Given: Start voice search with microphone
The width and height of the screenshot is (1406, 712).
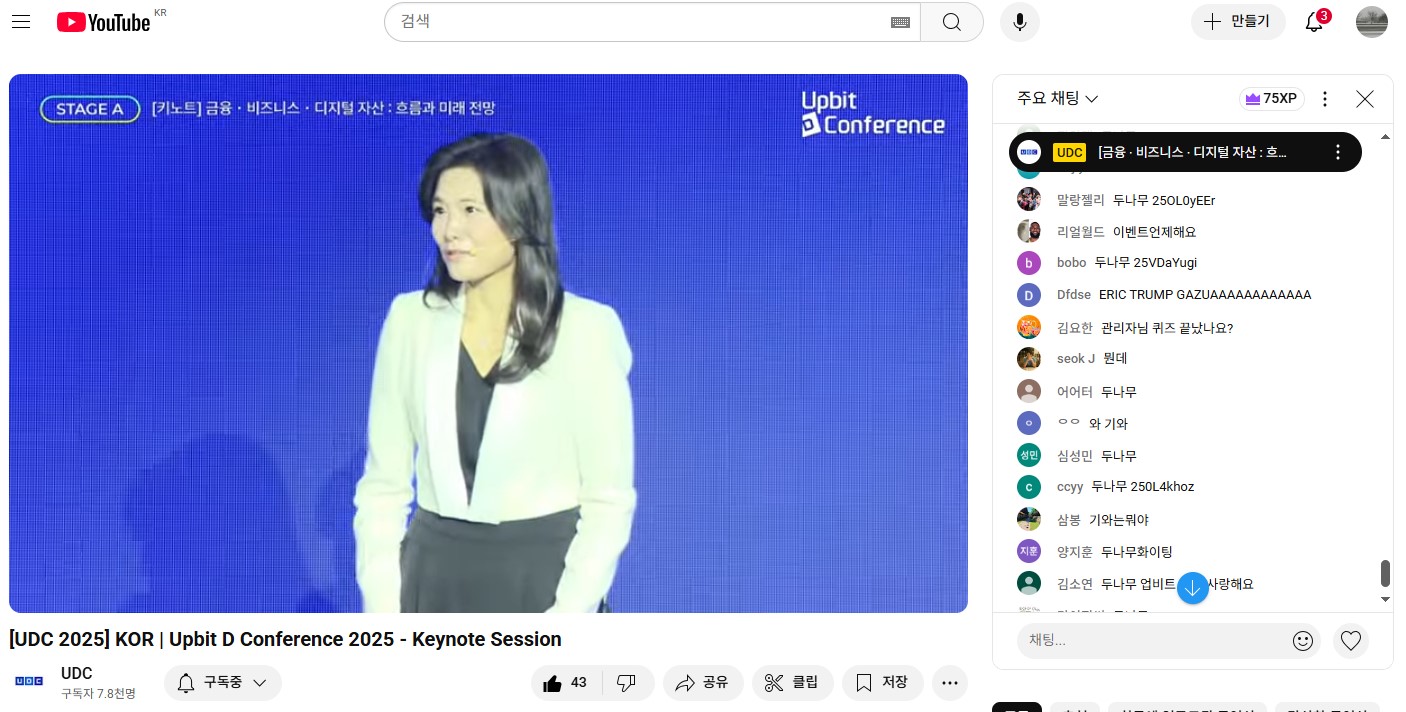Looking at the screenshot, I should 1019,22.
